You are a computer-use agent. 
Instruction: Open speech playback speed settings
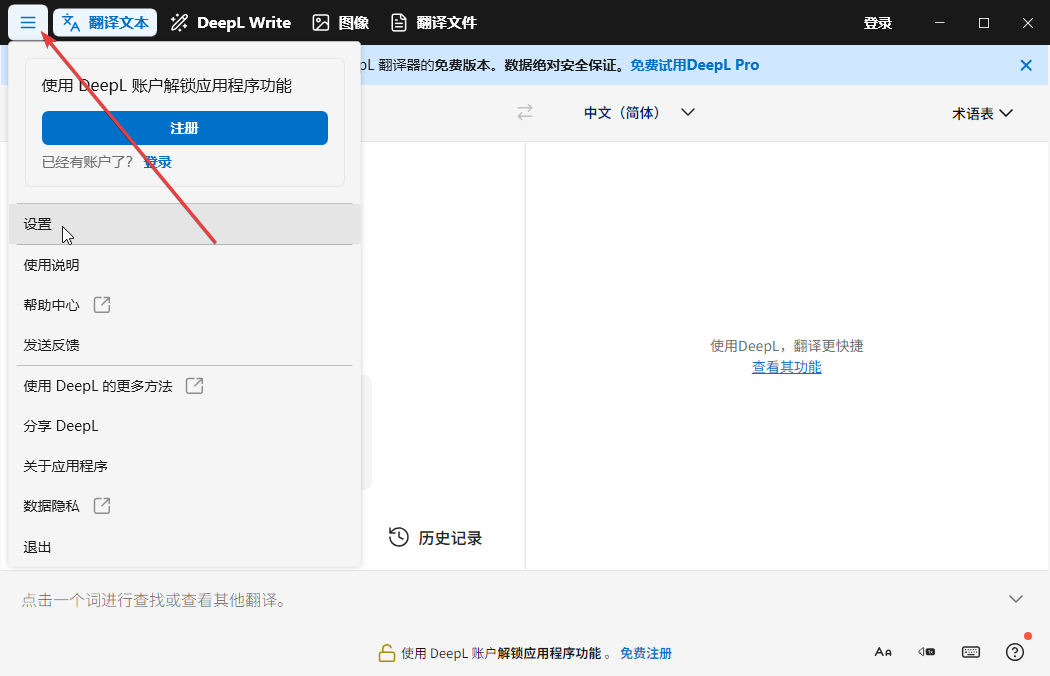point(926,651)
